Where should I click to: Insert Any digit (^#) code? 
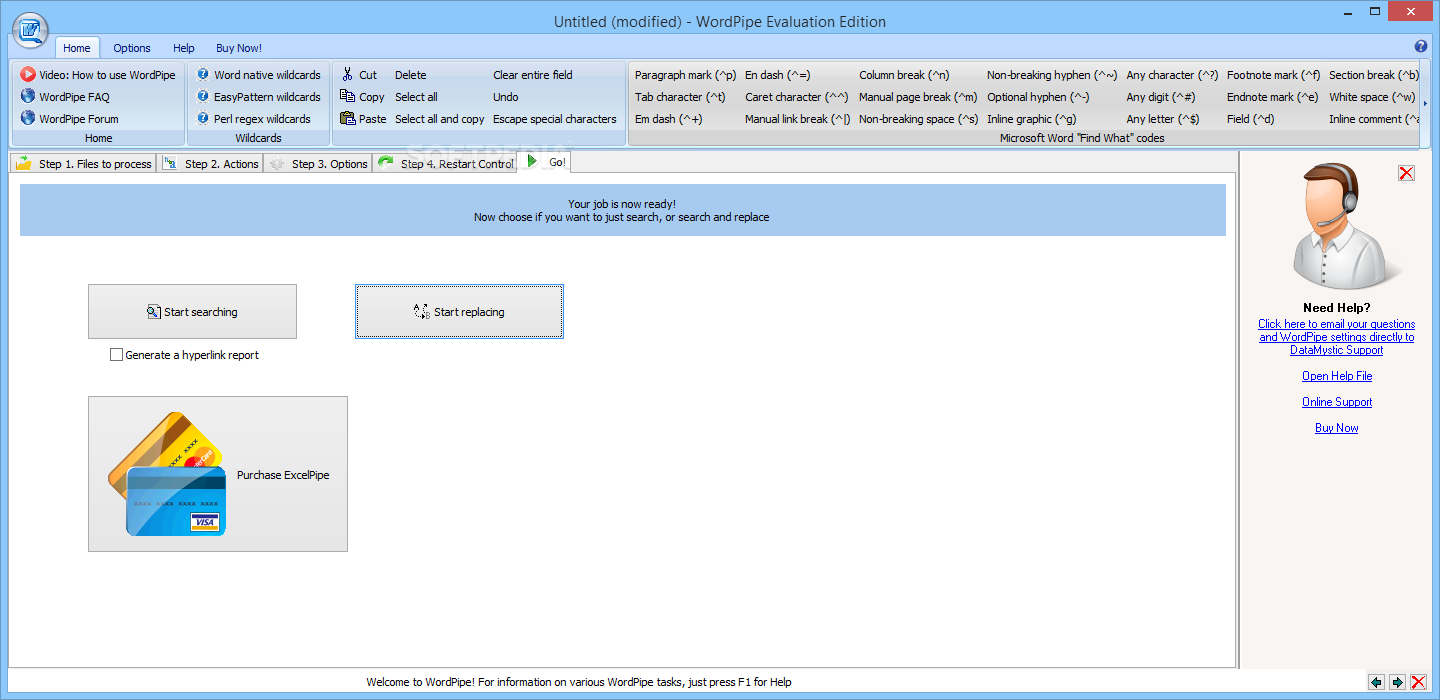(1160, 97)
